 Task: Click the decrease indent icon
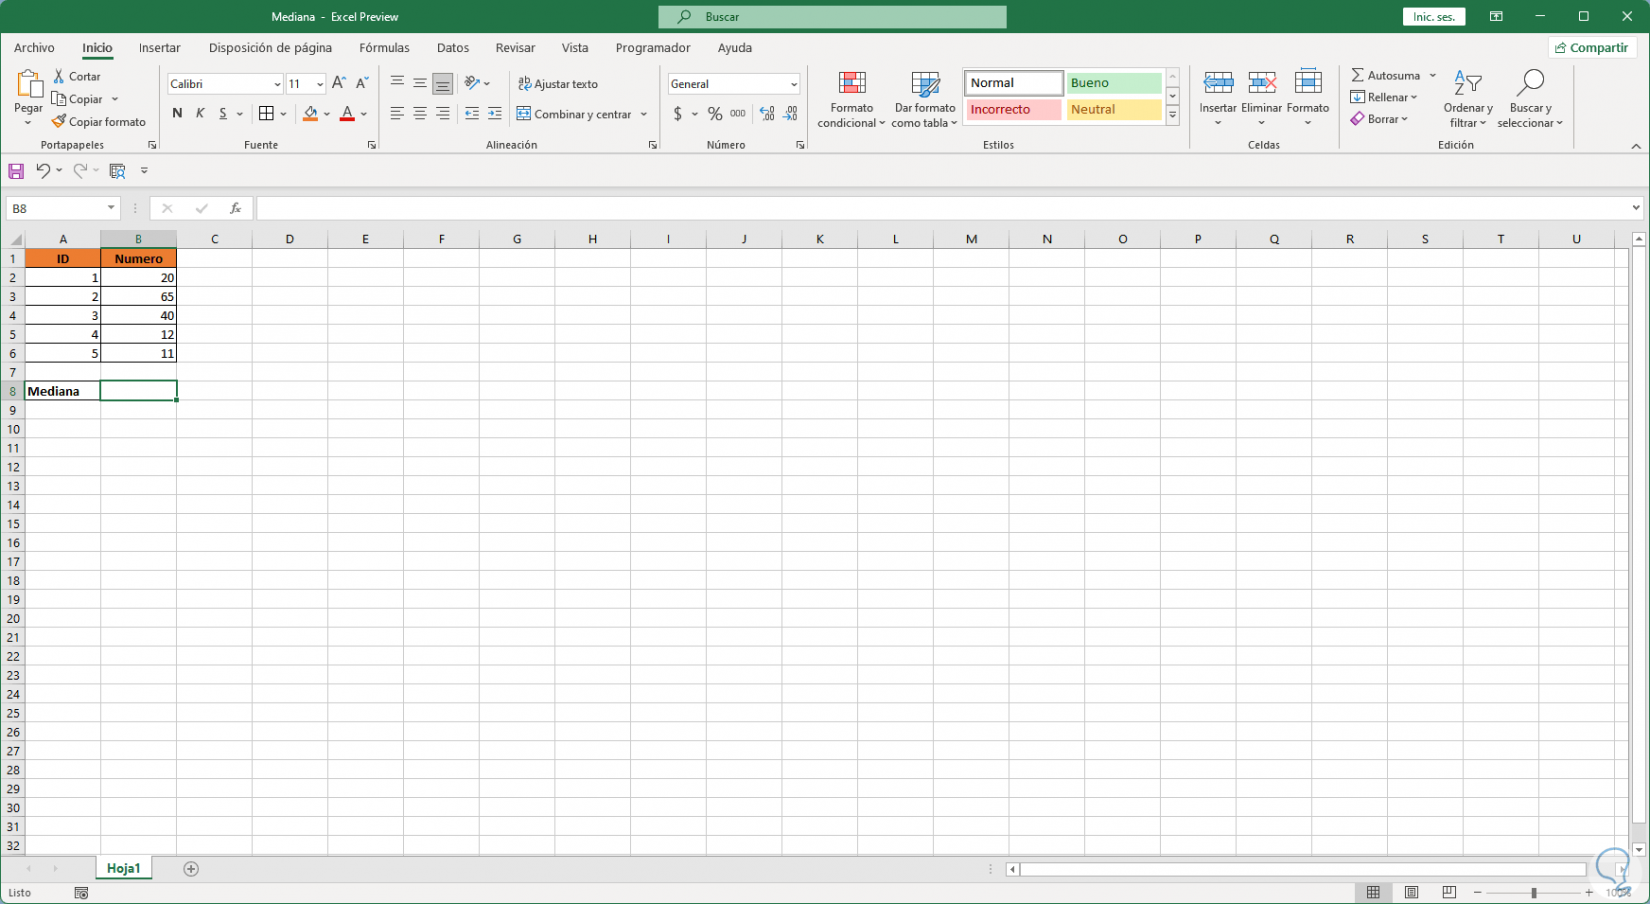pos(472,114)
